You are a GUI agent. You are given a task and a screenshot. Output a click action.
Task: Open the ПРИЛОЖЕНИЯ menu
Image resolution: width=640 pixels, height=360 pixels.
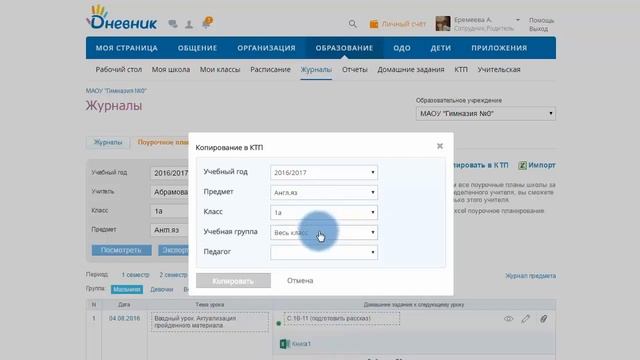[499, 48]
